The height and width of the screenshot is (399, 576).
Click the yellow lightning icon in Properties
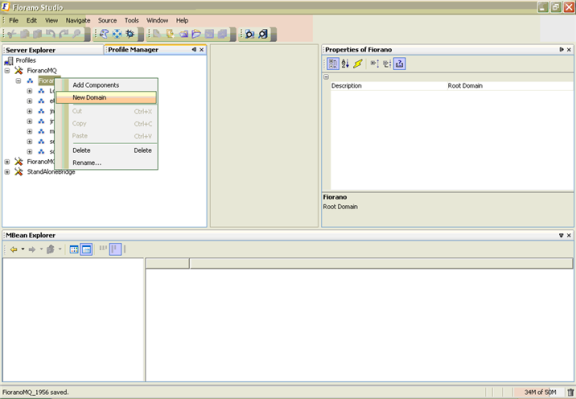358,64
